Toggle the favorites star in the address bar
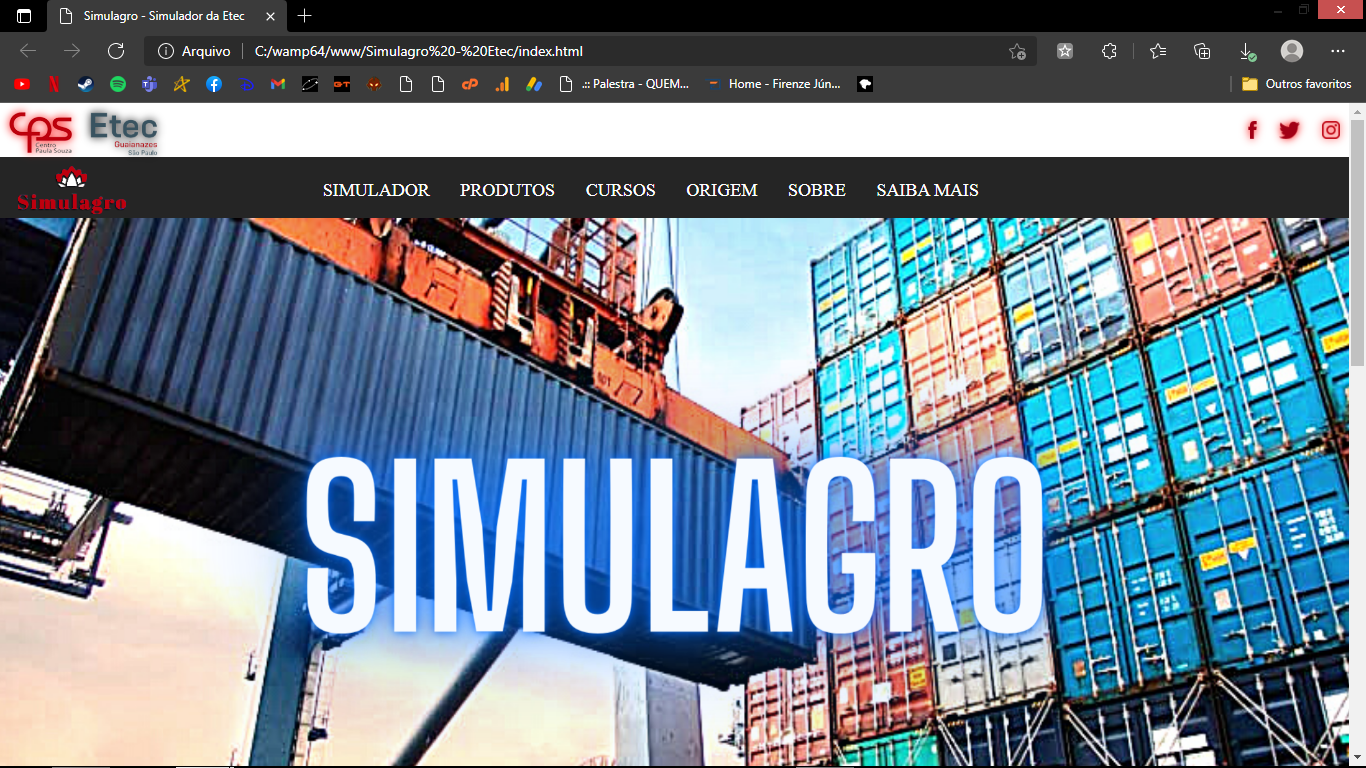The image size is (1366, 768). click(x=1018, y=50)
